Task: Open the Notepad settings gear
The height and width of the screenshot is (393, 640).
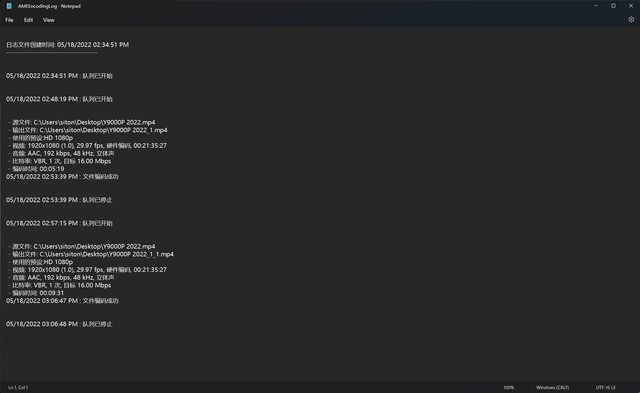Action: click(x=631, y=20)
